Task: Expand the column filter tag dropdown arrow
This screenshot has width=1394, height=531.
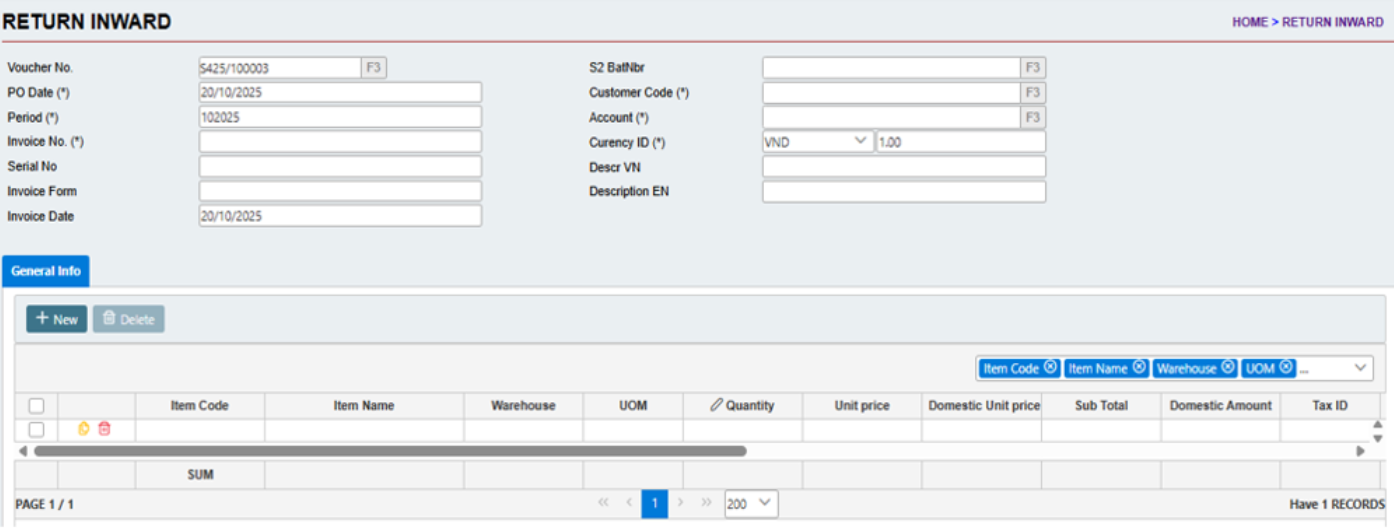Action: pos(1360,368)
